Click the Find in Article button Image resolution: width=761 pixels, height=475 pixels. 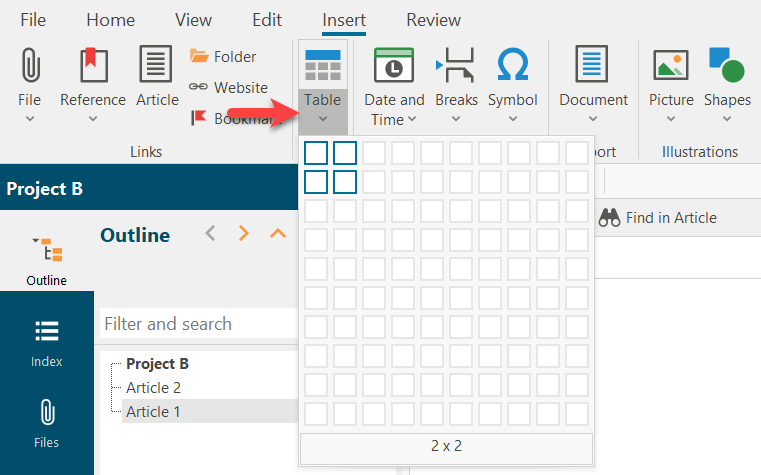(658, 218)
